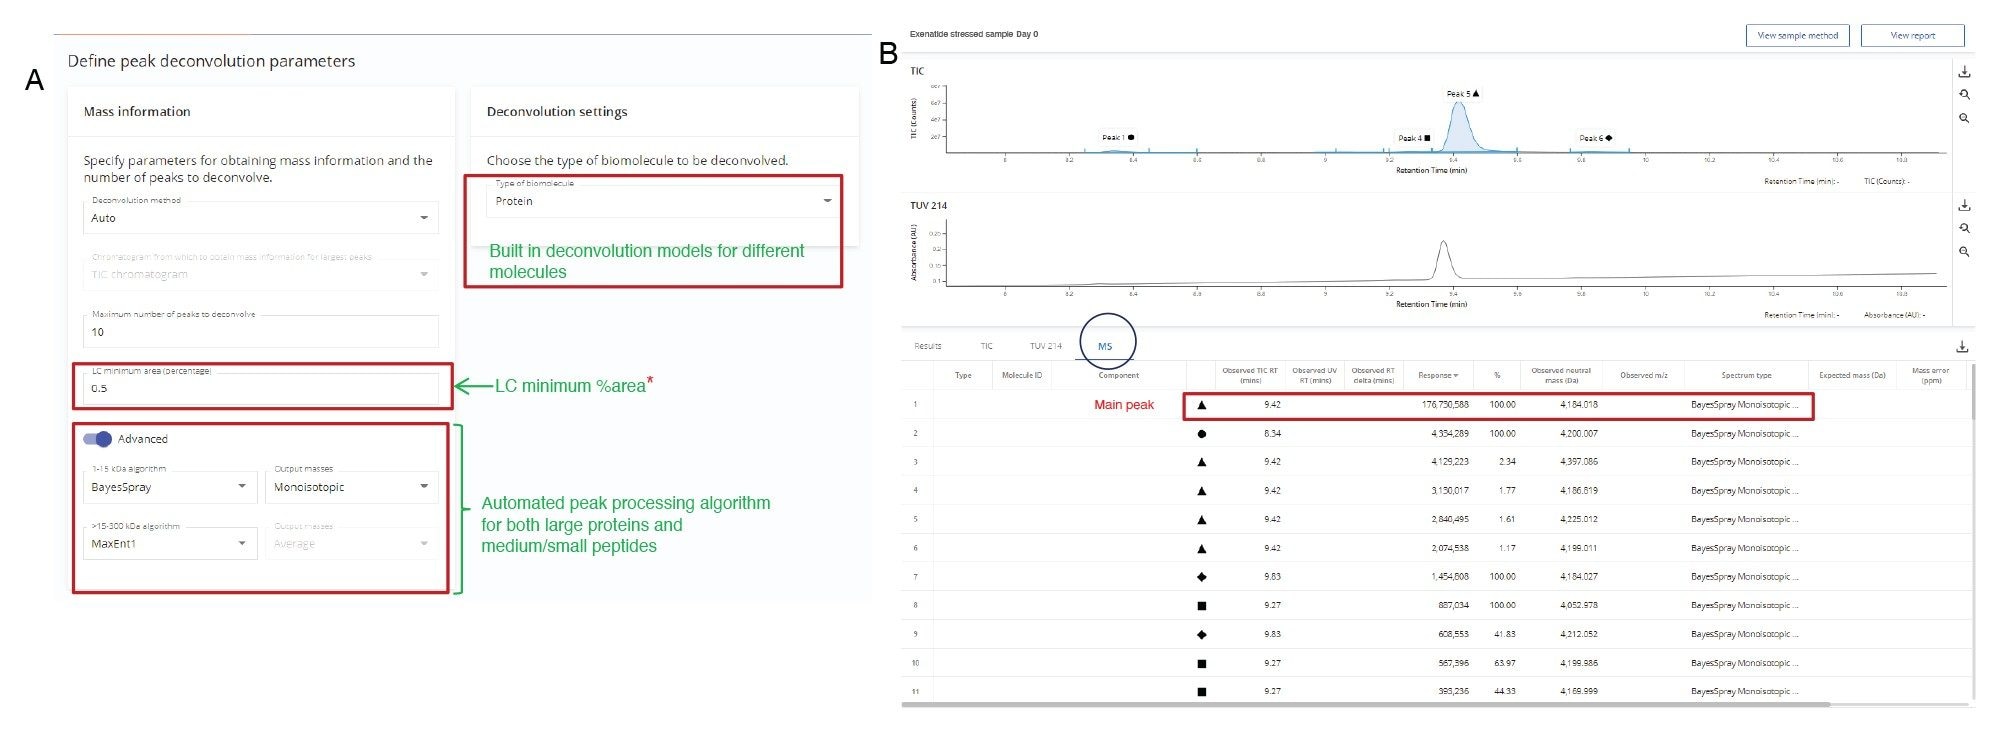Click the Observed neutral mass column header
Viewport: 2000px width, 736px height.
(x=1561, y=375)
